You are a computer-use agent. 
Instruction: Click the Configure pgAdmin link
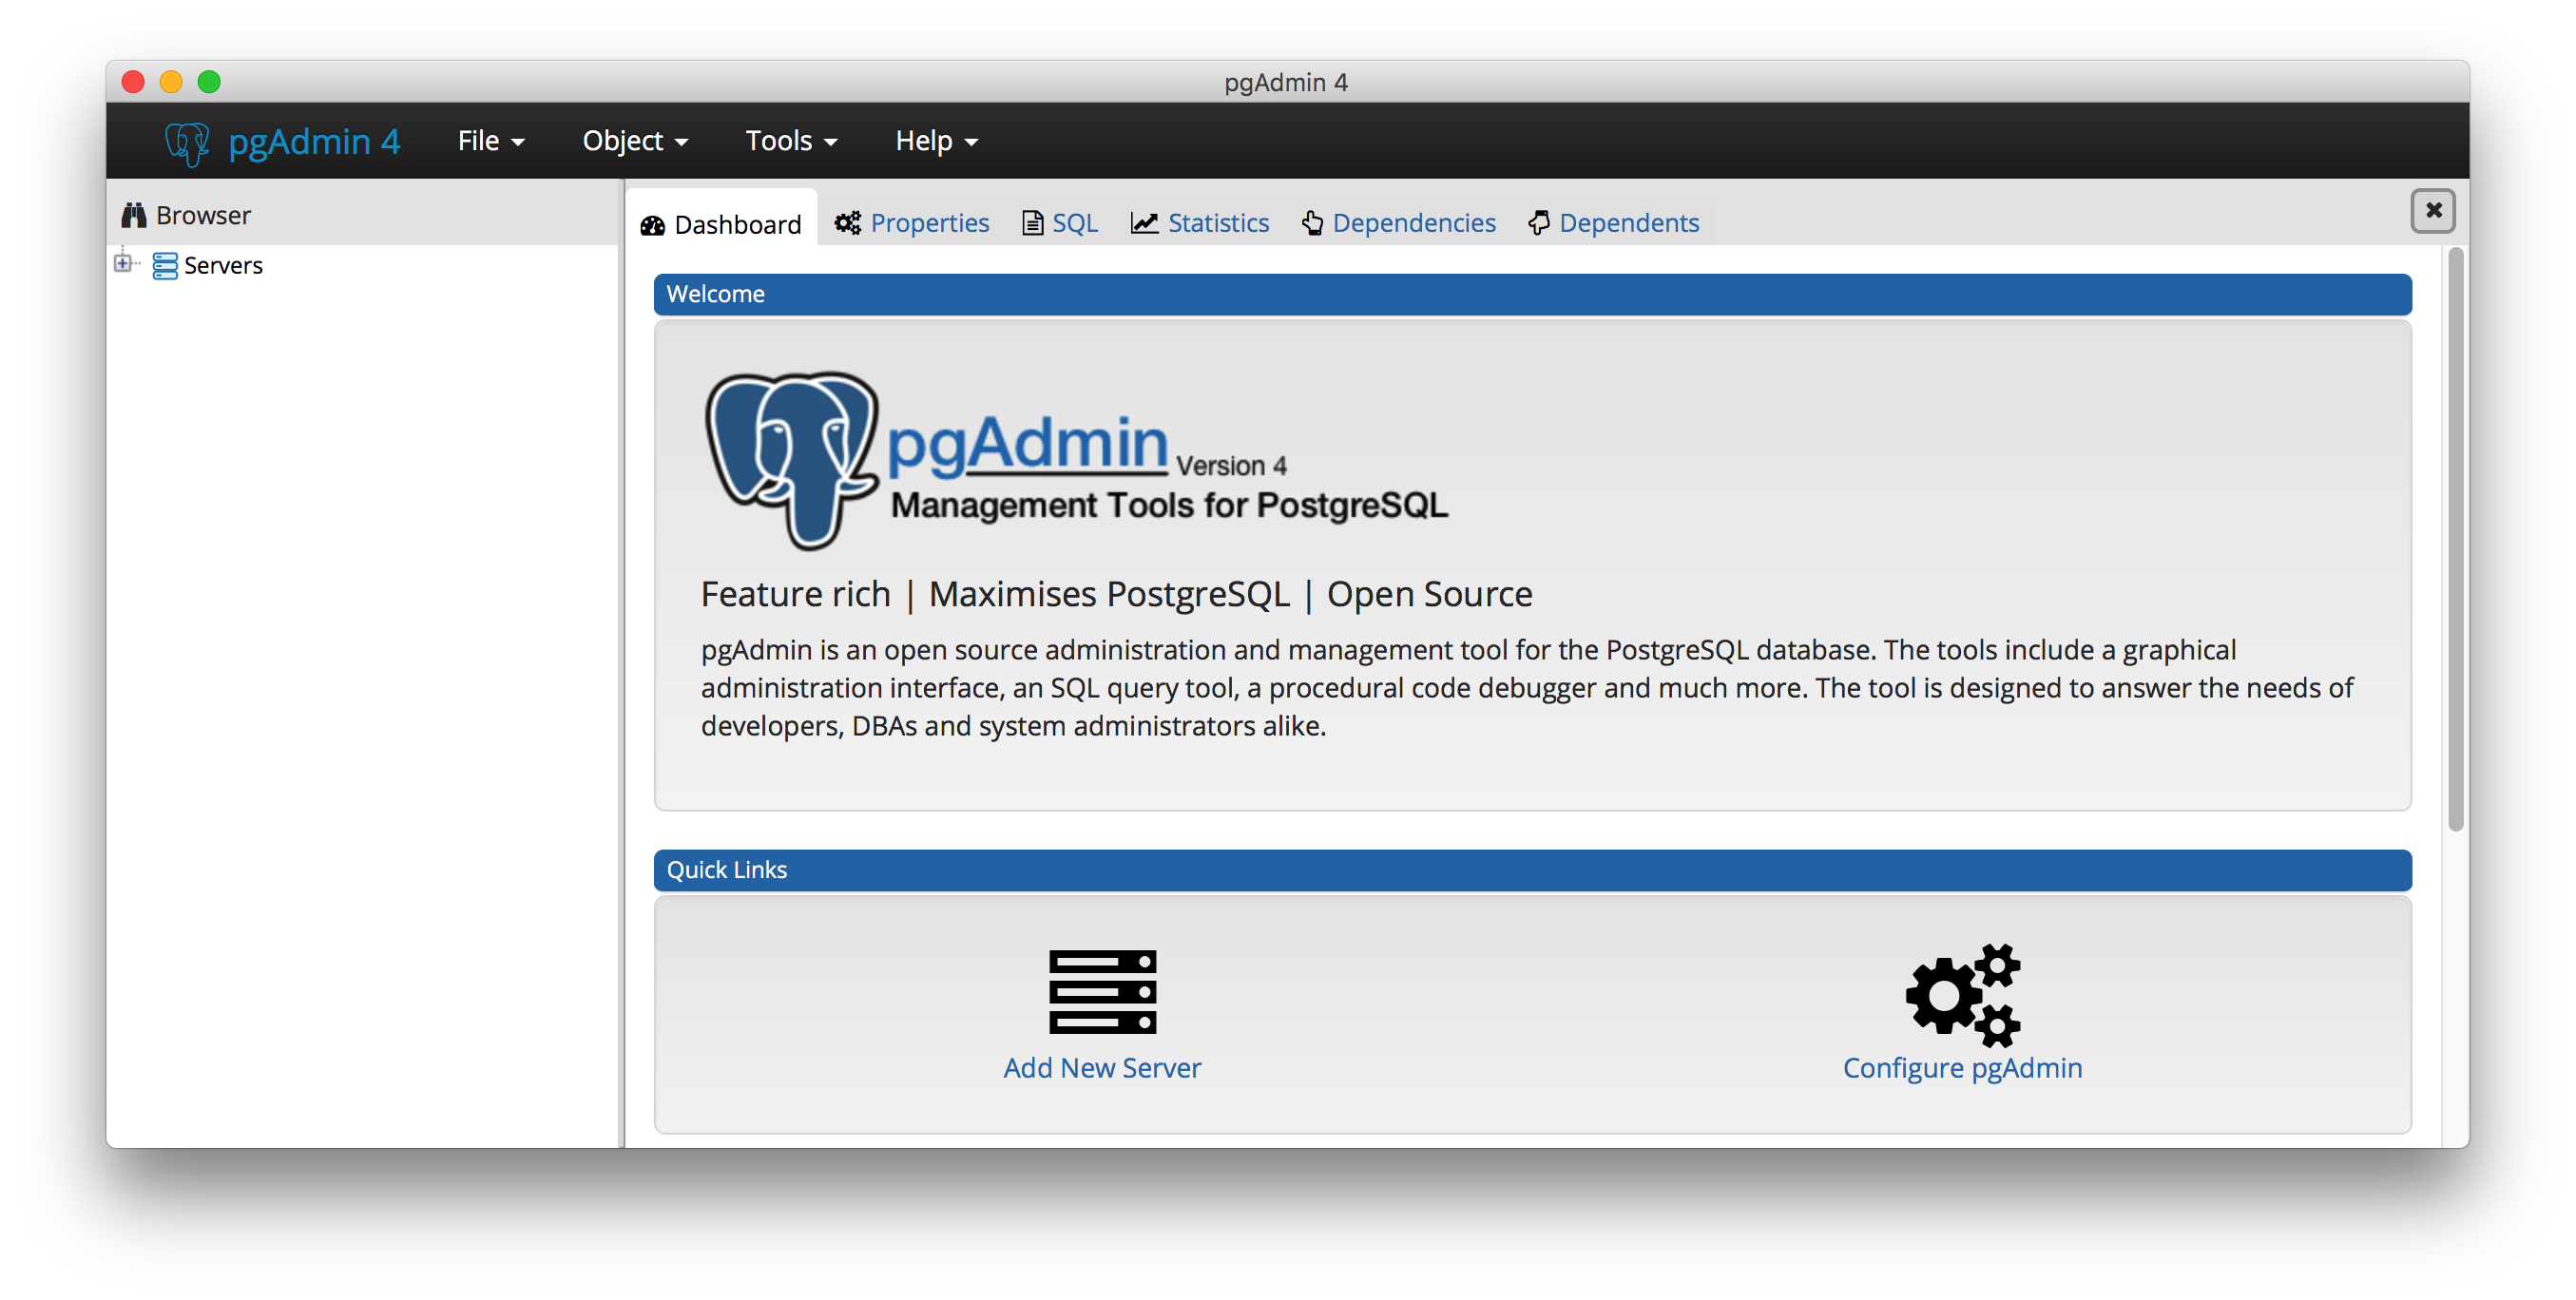1962,1068
